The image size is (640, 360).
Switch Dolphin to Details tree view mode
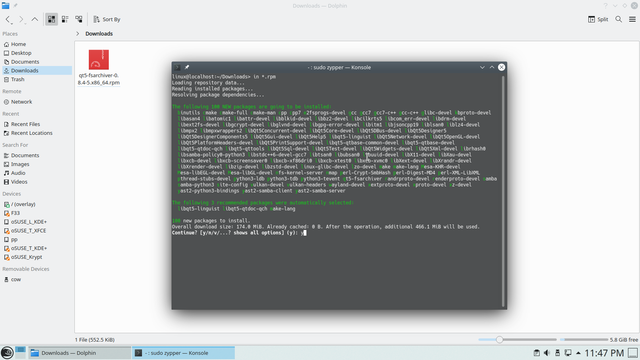pyautogui.click(x=79, y=19)
